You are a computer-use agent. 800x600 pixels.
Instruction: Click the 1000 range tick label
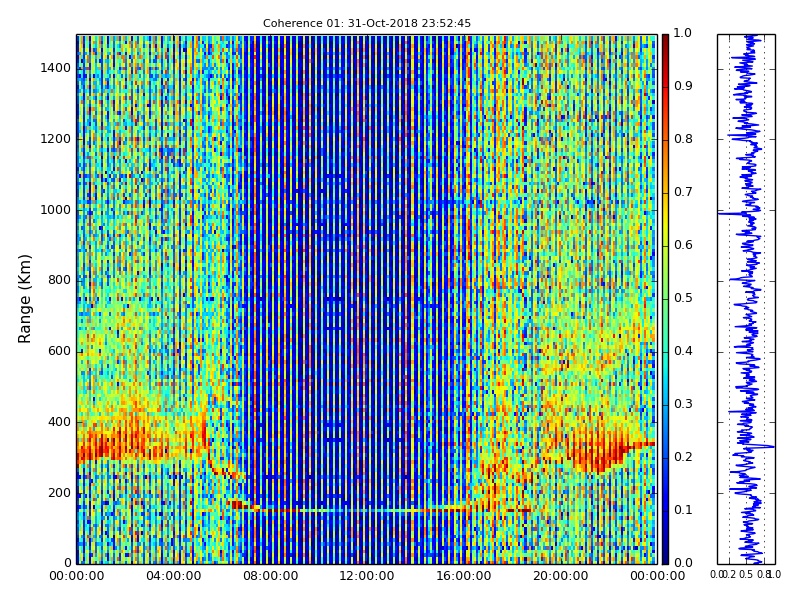point(56,210)
